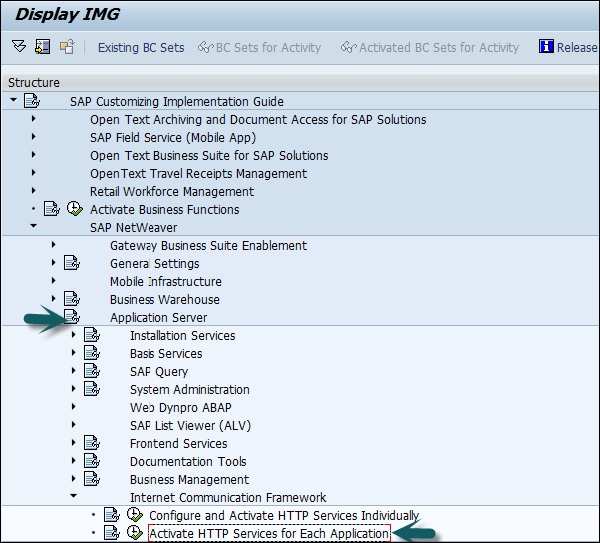This screenshot has height=543, width=600.
Task: Expand the Retail Workforce Management node
Action: 33,191
